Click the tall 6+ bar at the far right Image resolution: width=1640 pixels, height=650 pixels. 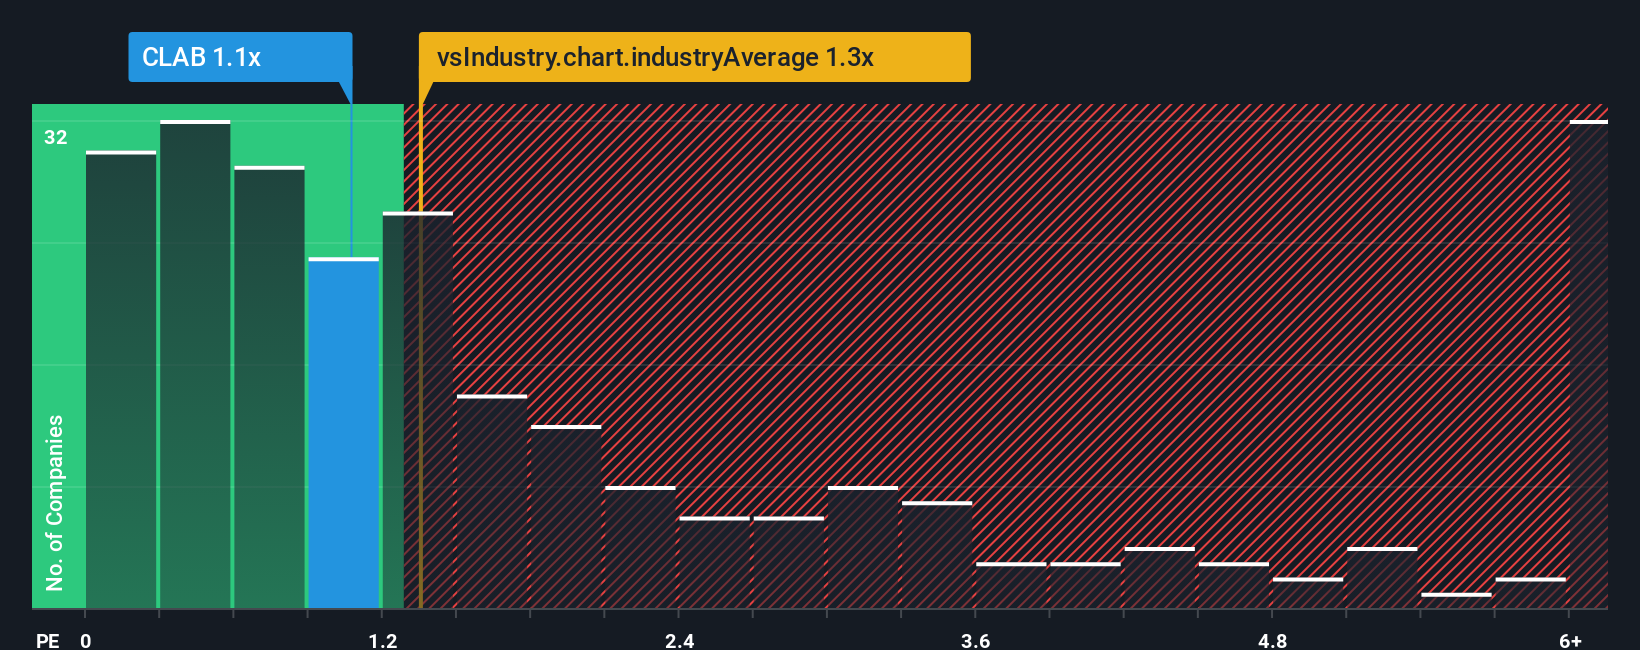point(1589,364)
